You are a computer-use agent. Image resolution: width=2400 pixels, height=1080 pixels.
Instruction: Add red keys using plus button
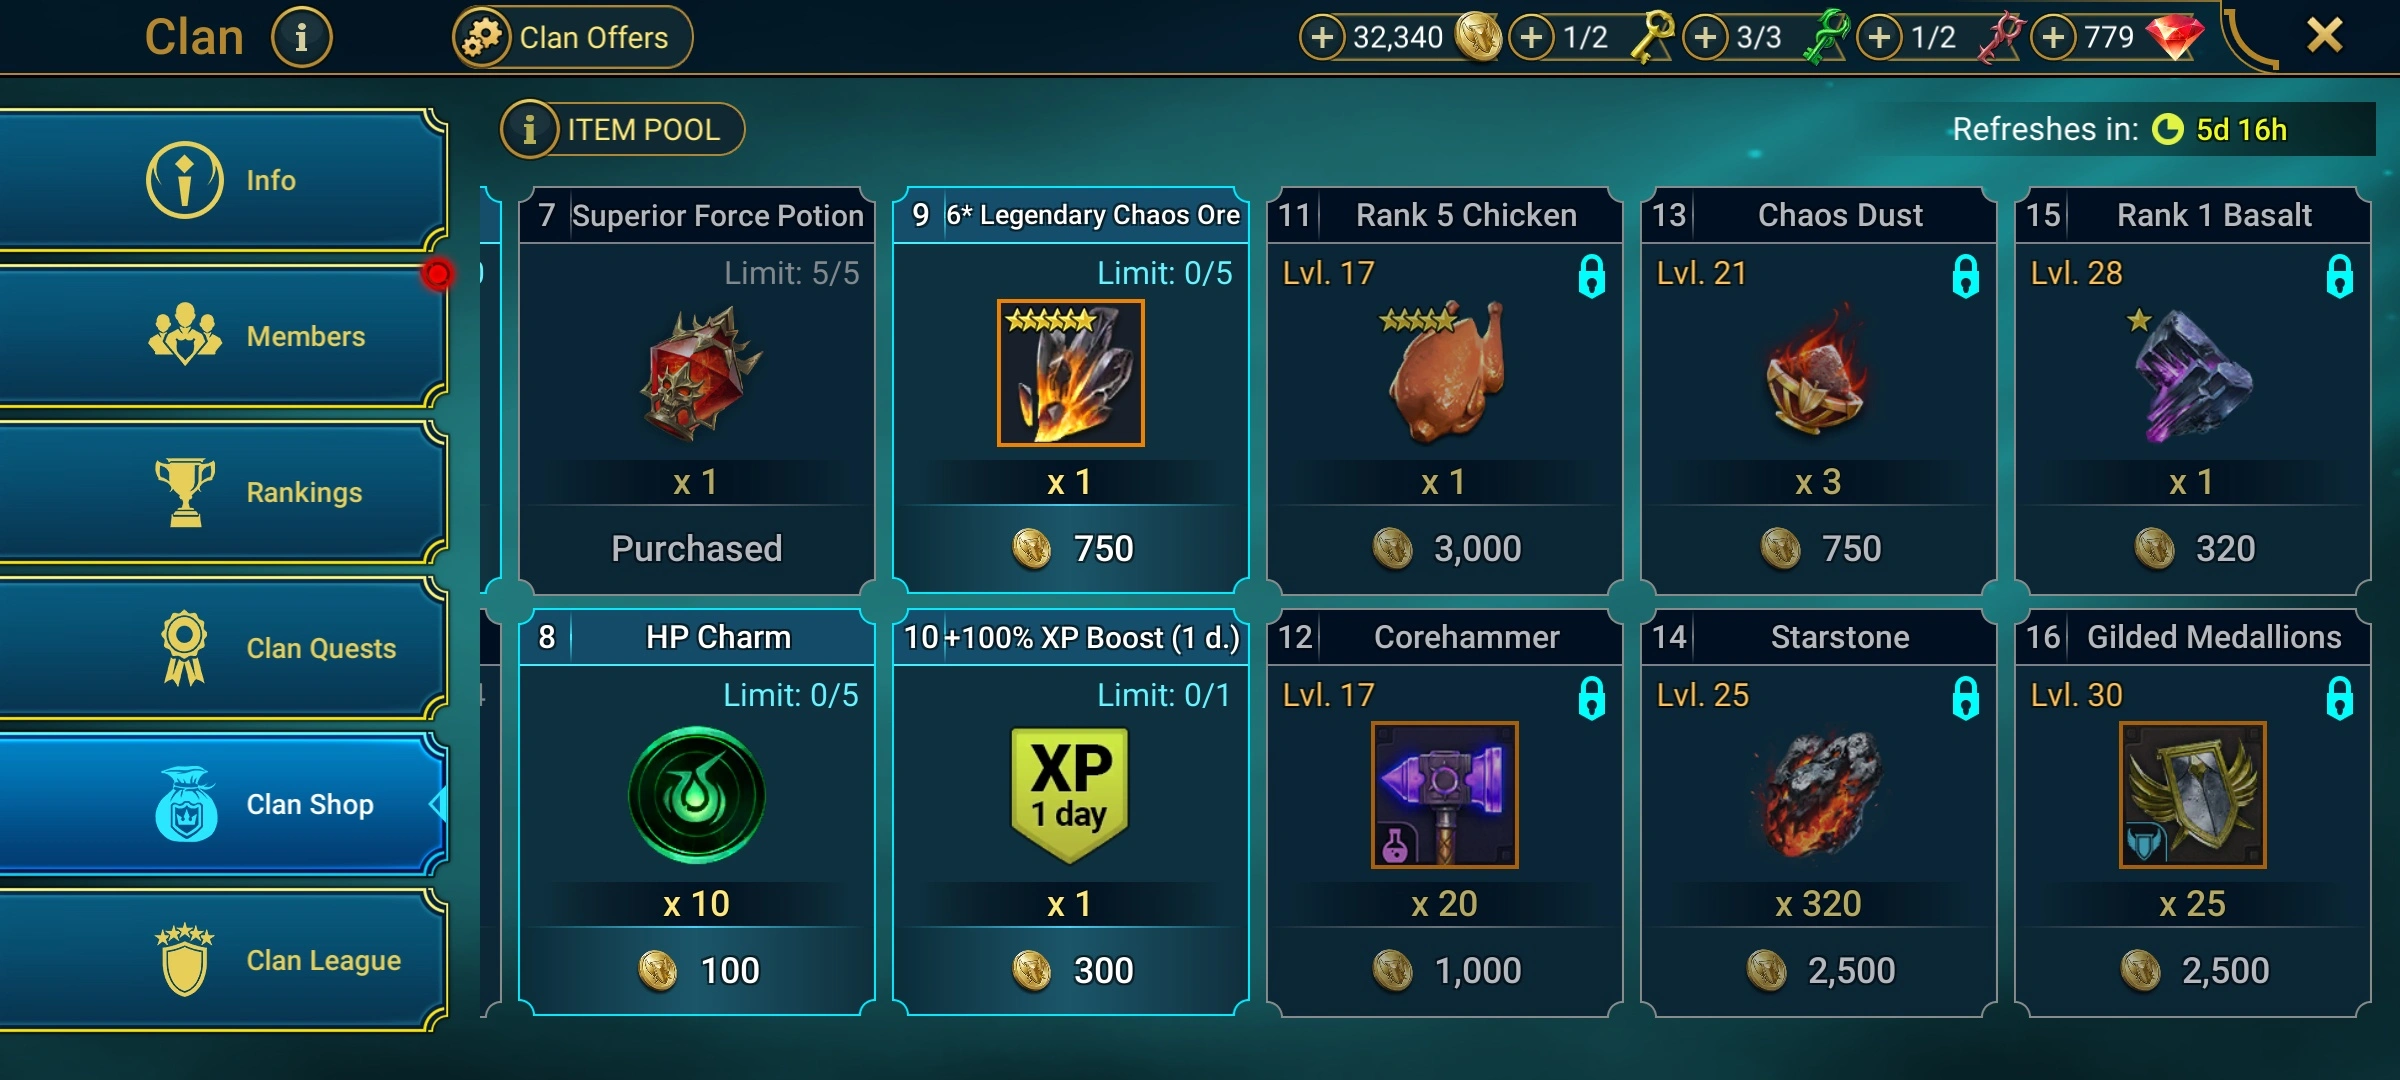coord(1879,38)
